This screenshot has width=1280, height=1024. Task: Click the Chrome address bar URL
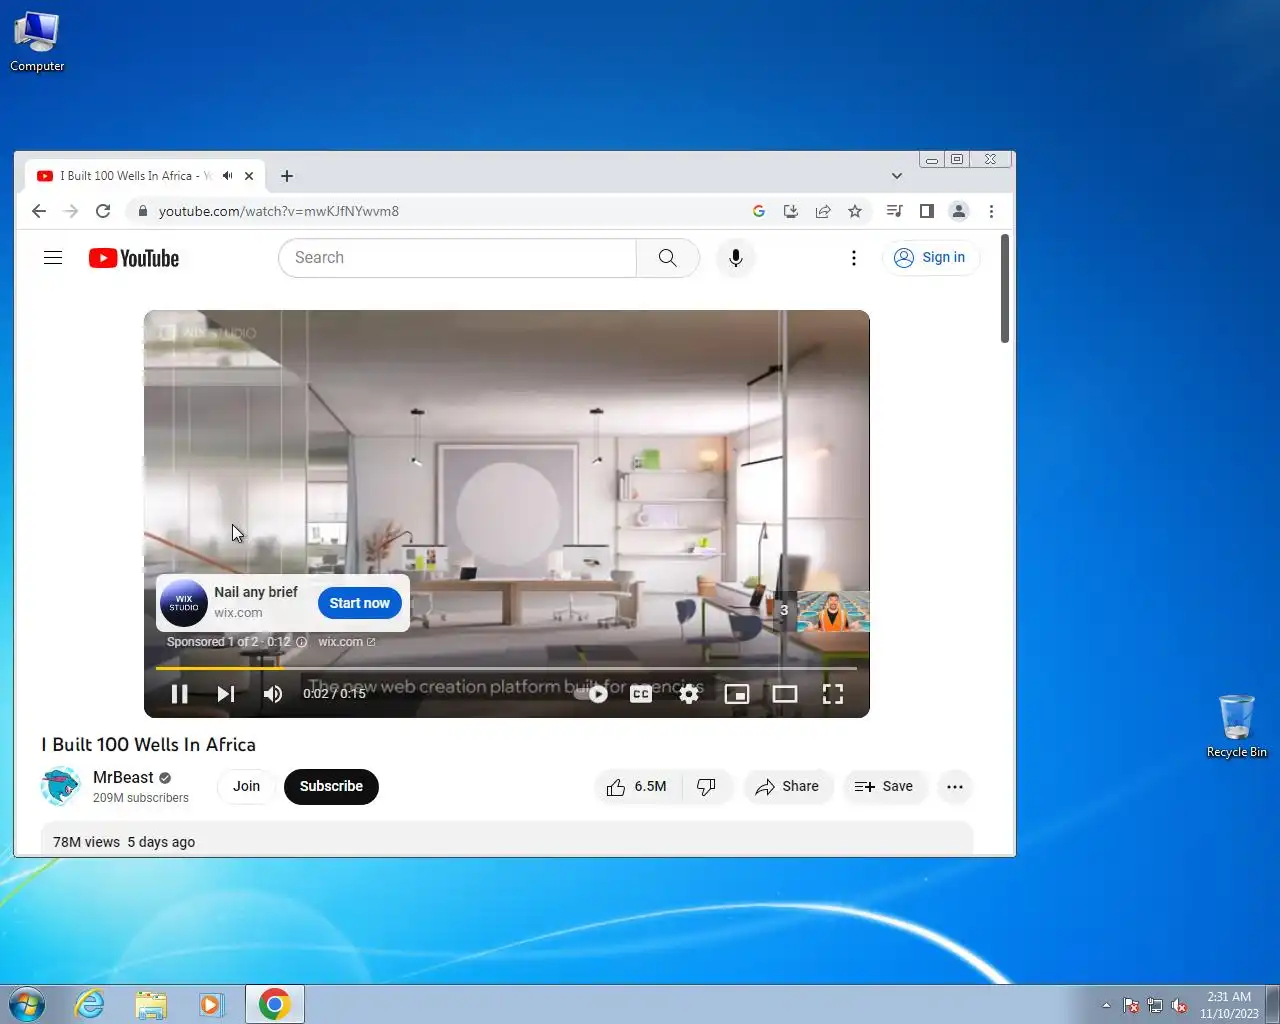[x=279, y=211]
